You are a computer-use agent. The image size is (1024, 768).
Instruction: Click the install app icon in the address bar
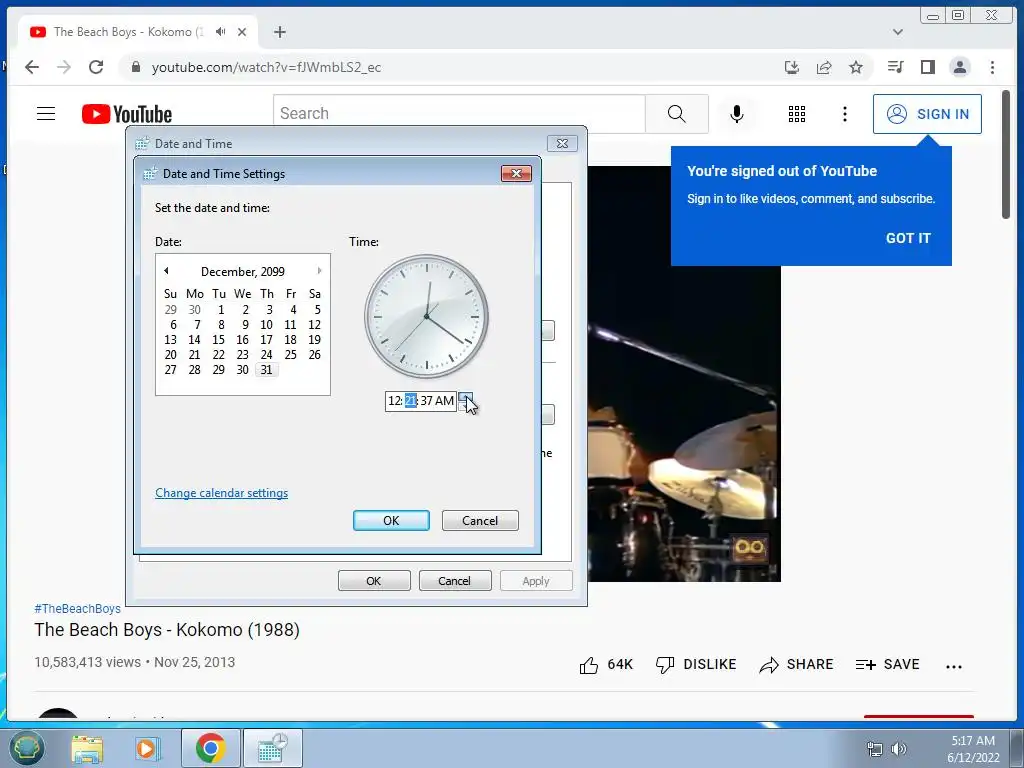pos(792,67)
